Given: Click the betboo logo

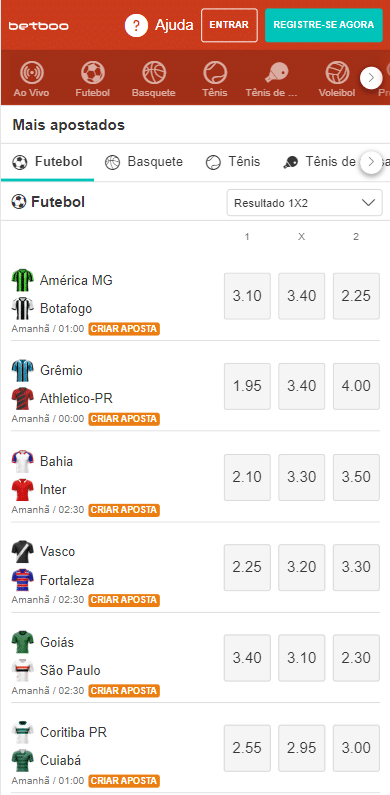Looking at the screenshot, I should (39, 25).
